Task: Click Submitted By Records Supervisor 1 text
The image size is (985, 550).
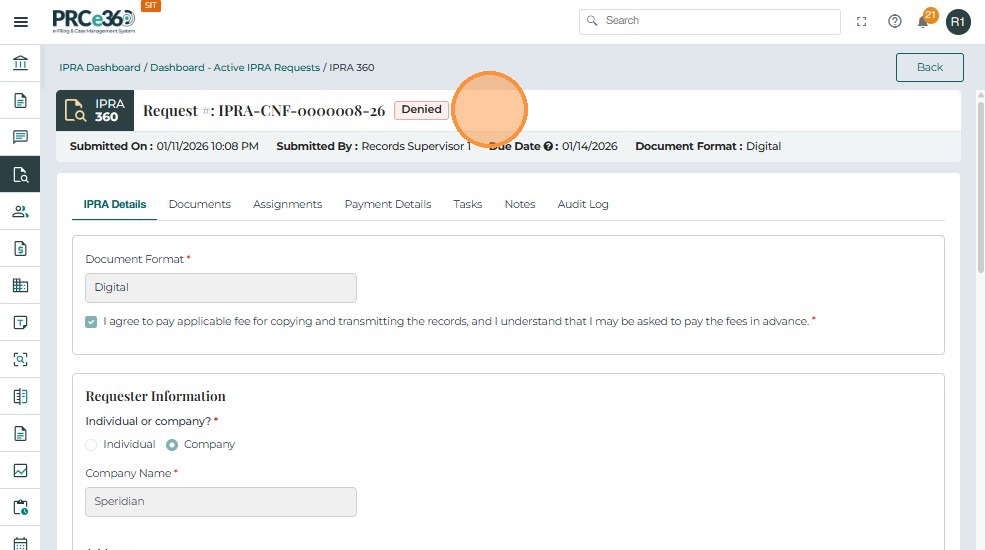Action: point(374,146)
